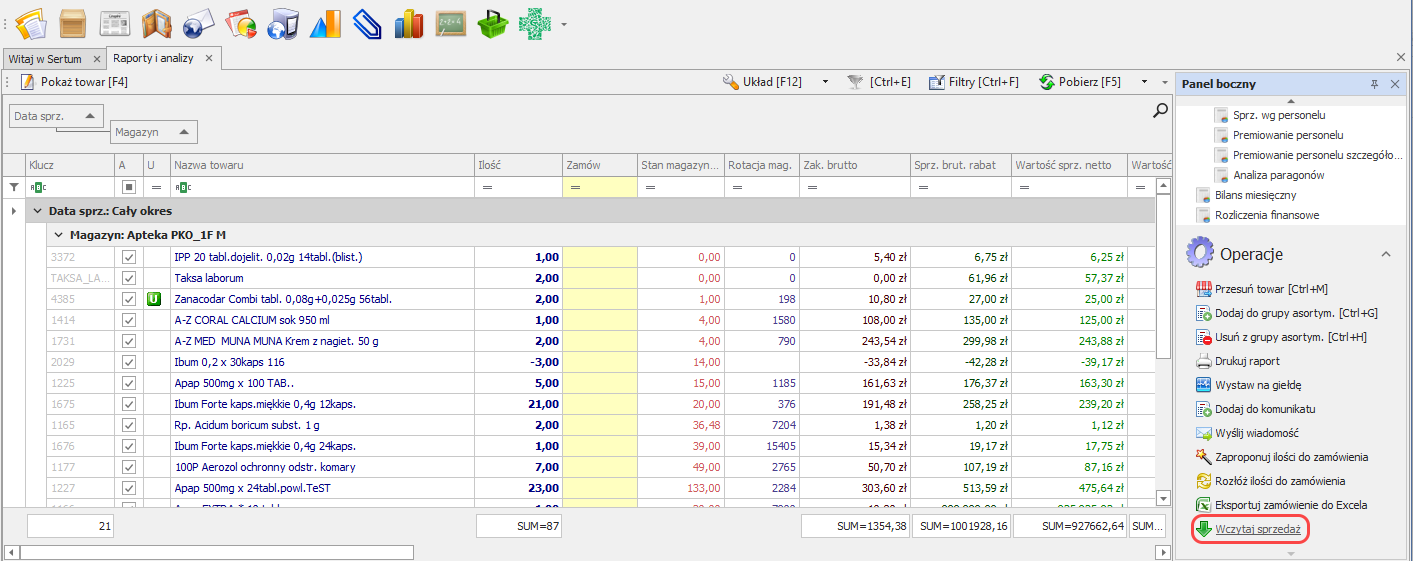Click the blue paperclip toolbar icon
The width and height of the screenshot is (1413, 561).
point(367,23)
